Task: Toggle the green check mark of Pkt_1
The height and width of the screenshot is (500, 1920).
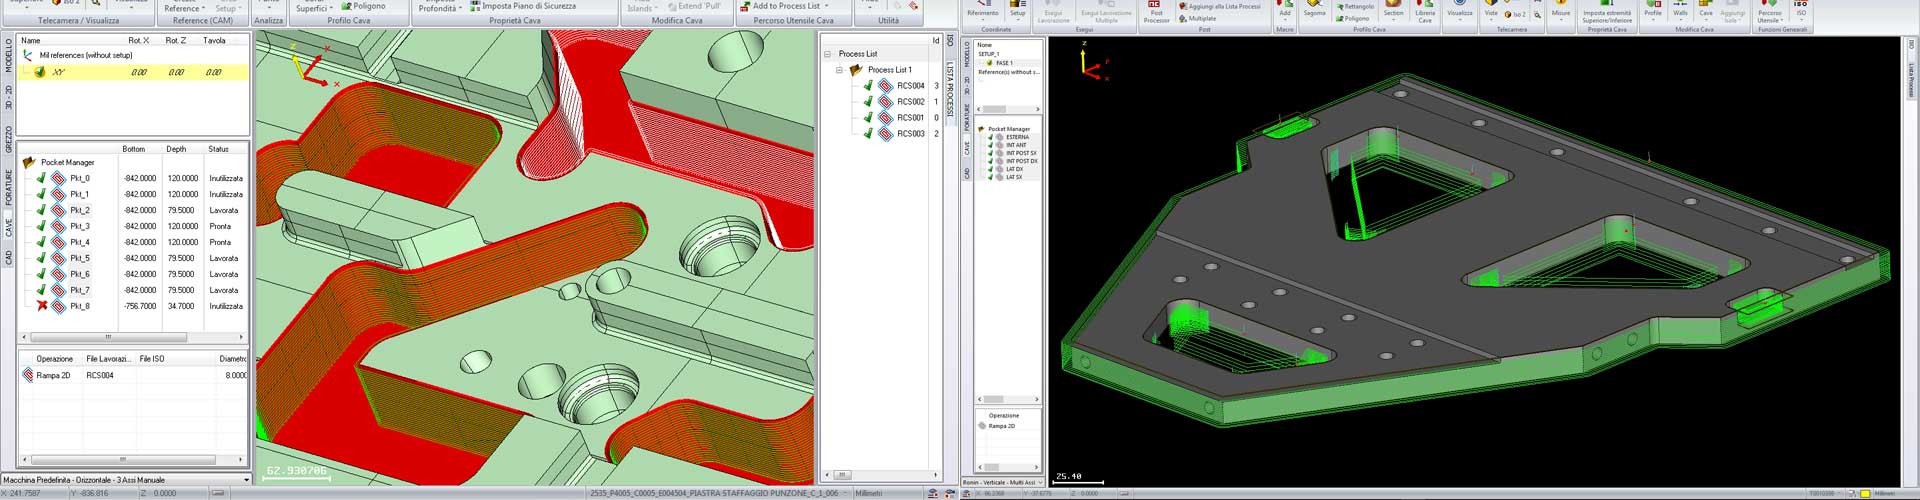Action: 41,194
